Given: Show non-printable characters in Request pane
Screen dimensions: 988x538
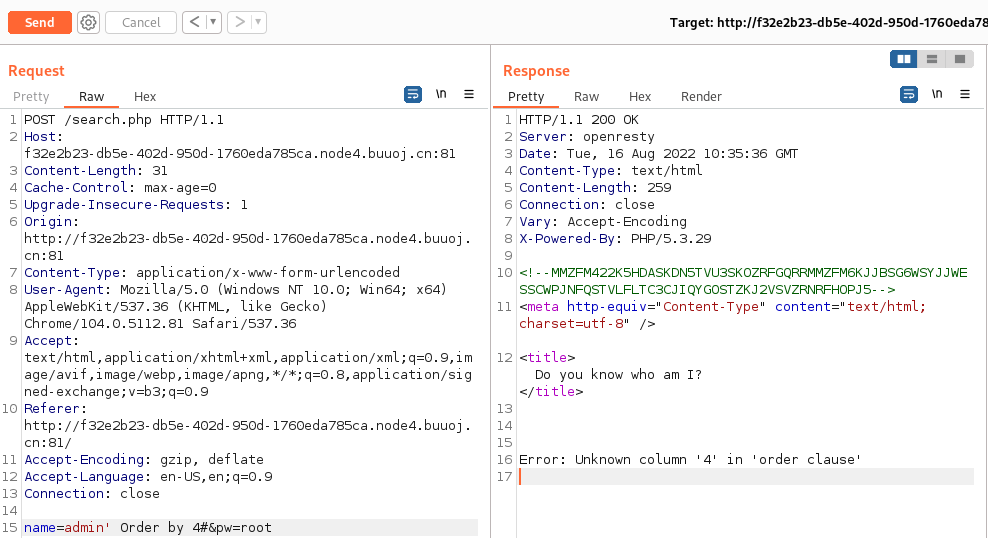Looking at the screenshot, I should coord(441,94).
